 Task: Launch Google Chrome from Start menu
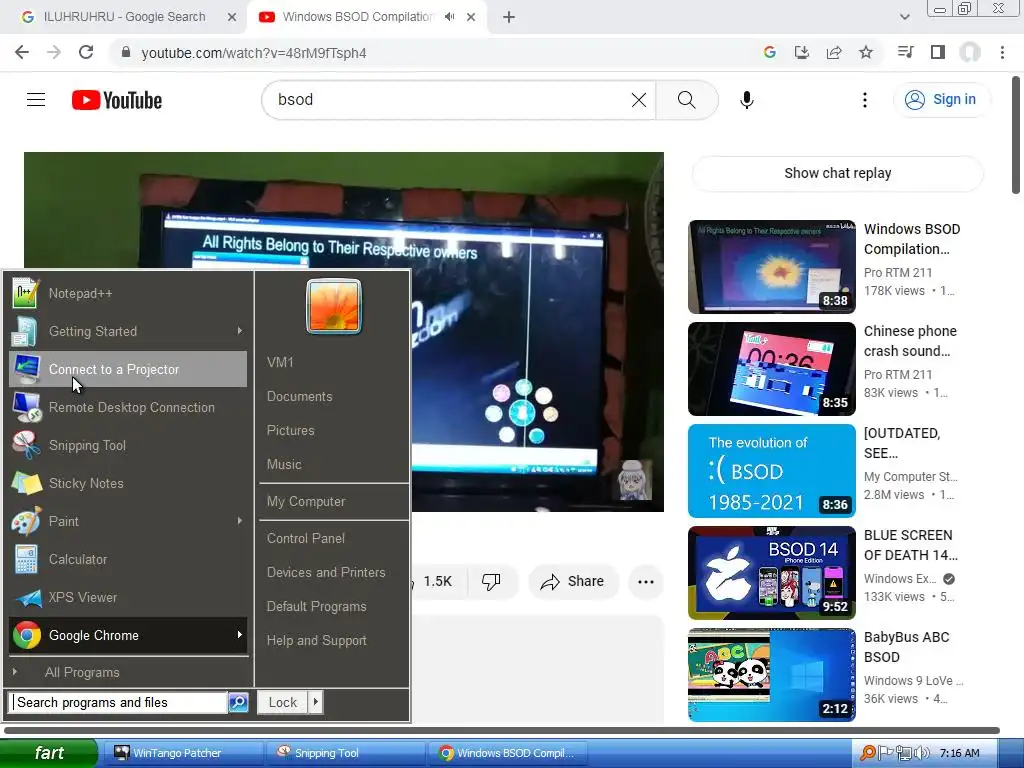click(128, 635)
